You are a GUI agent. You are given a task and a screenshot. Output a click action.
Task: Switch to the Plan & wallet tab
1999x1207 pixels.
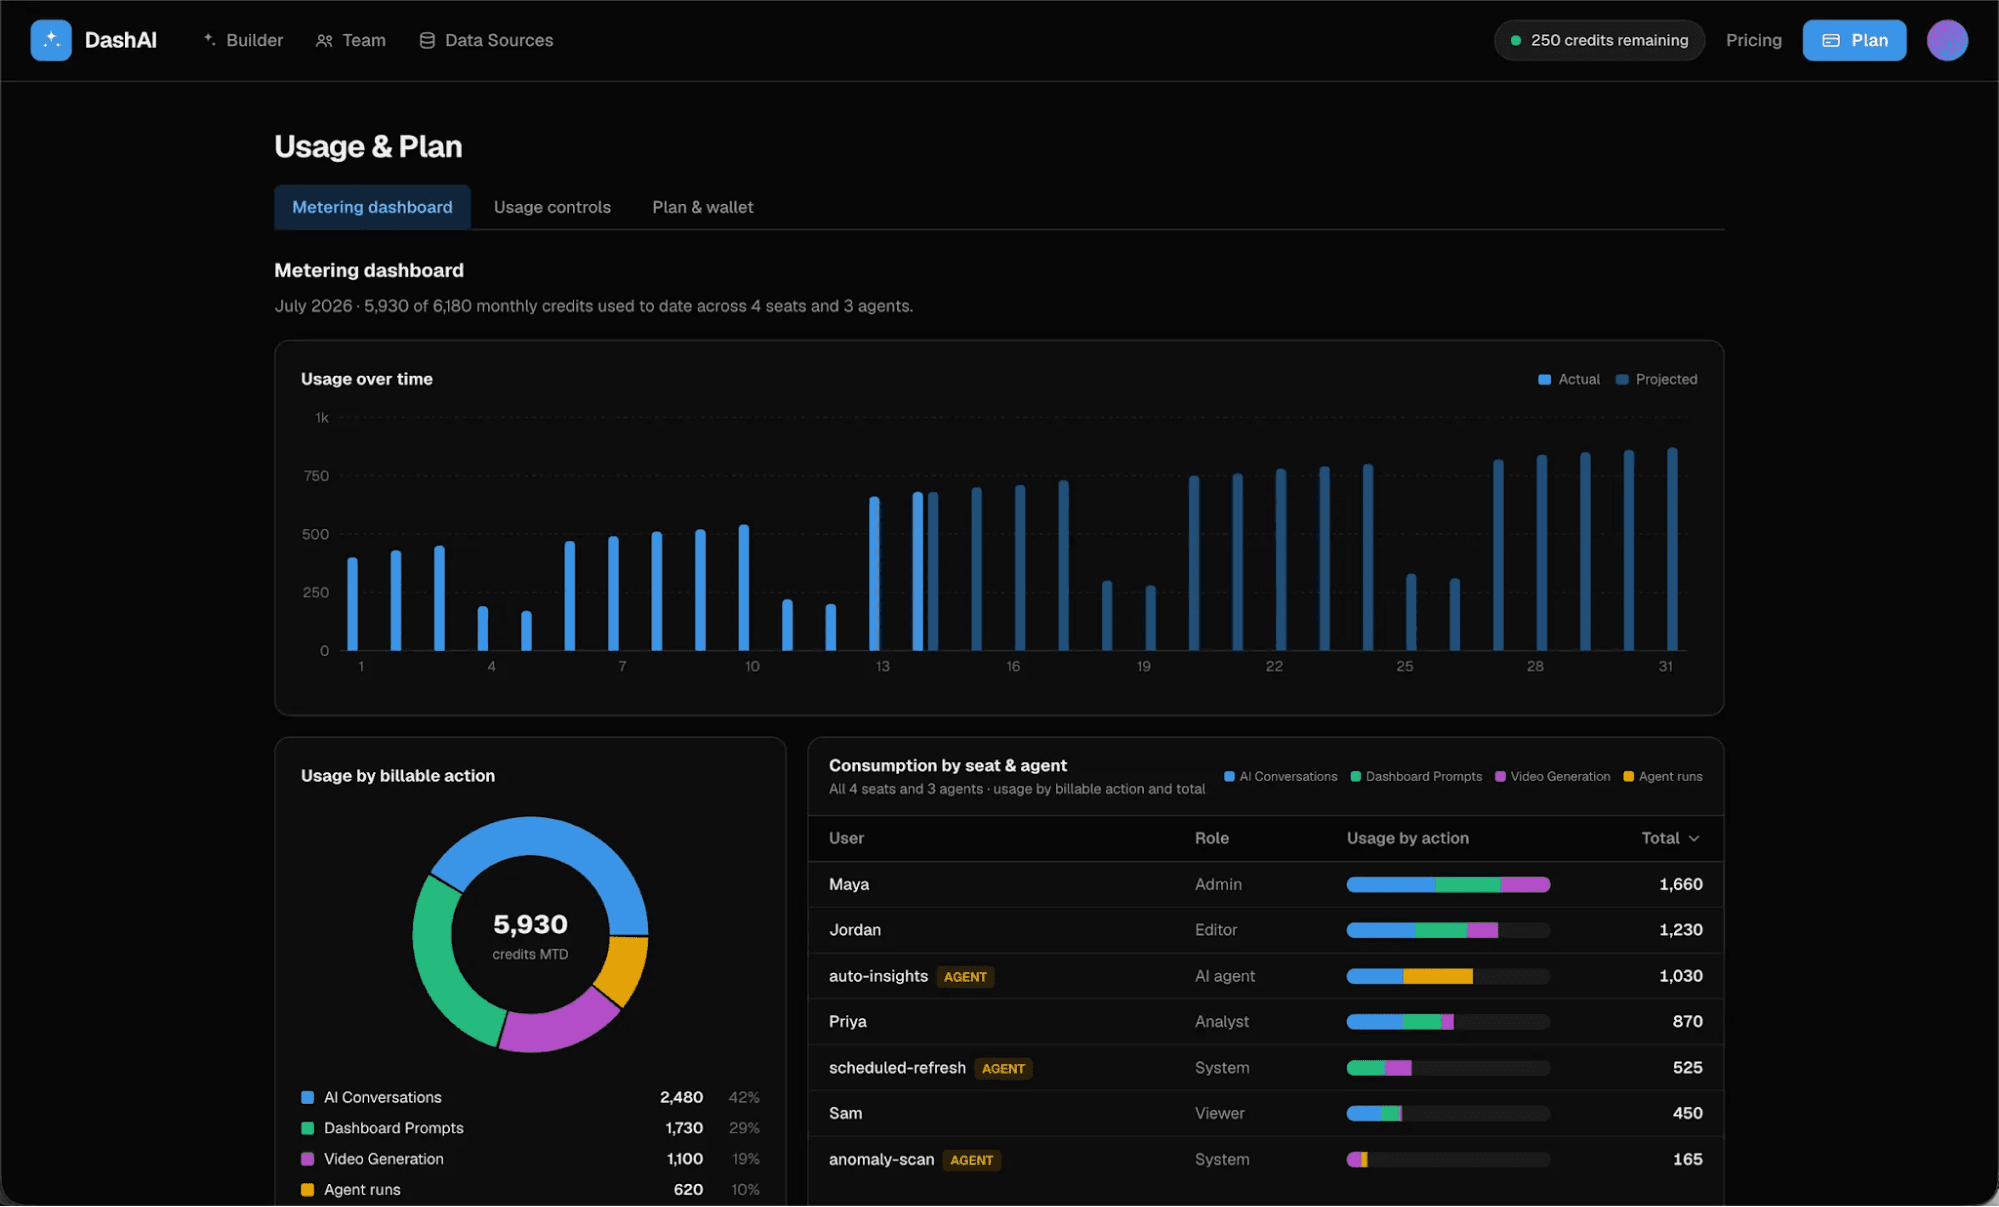pos(703,207)
